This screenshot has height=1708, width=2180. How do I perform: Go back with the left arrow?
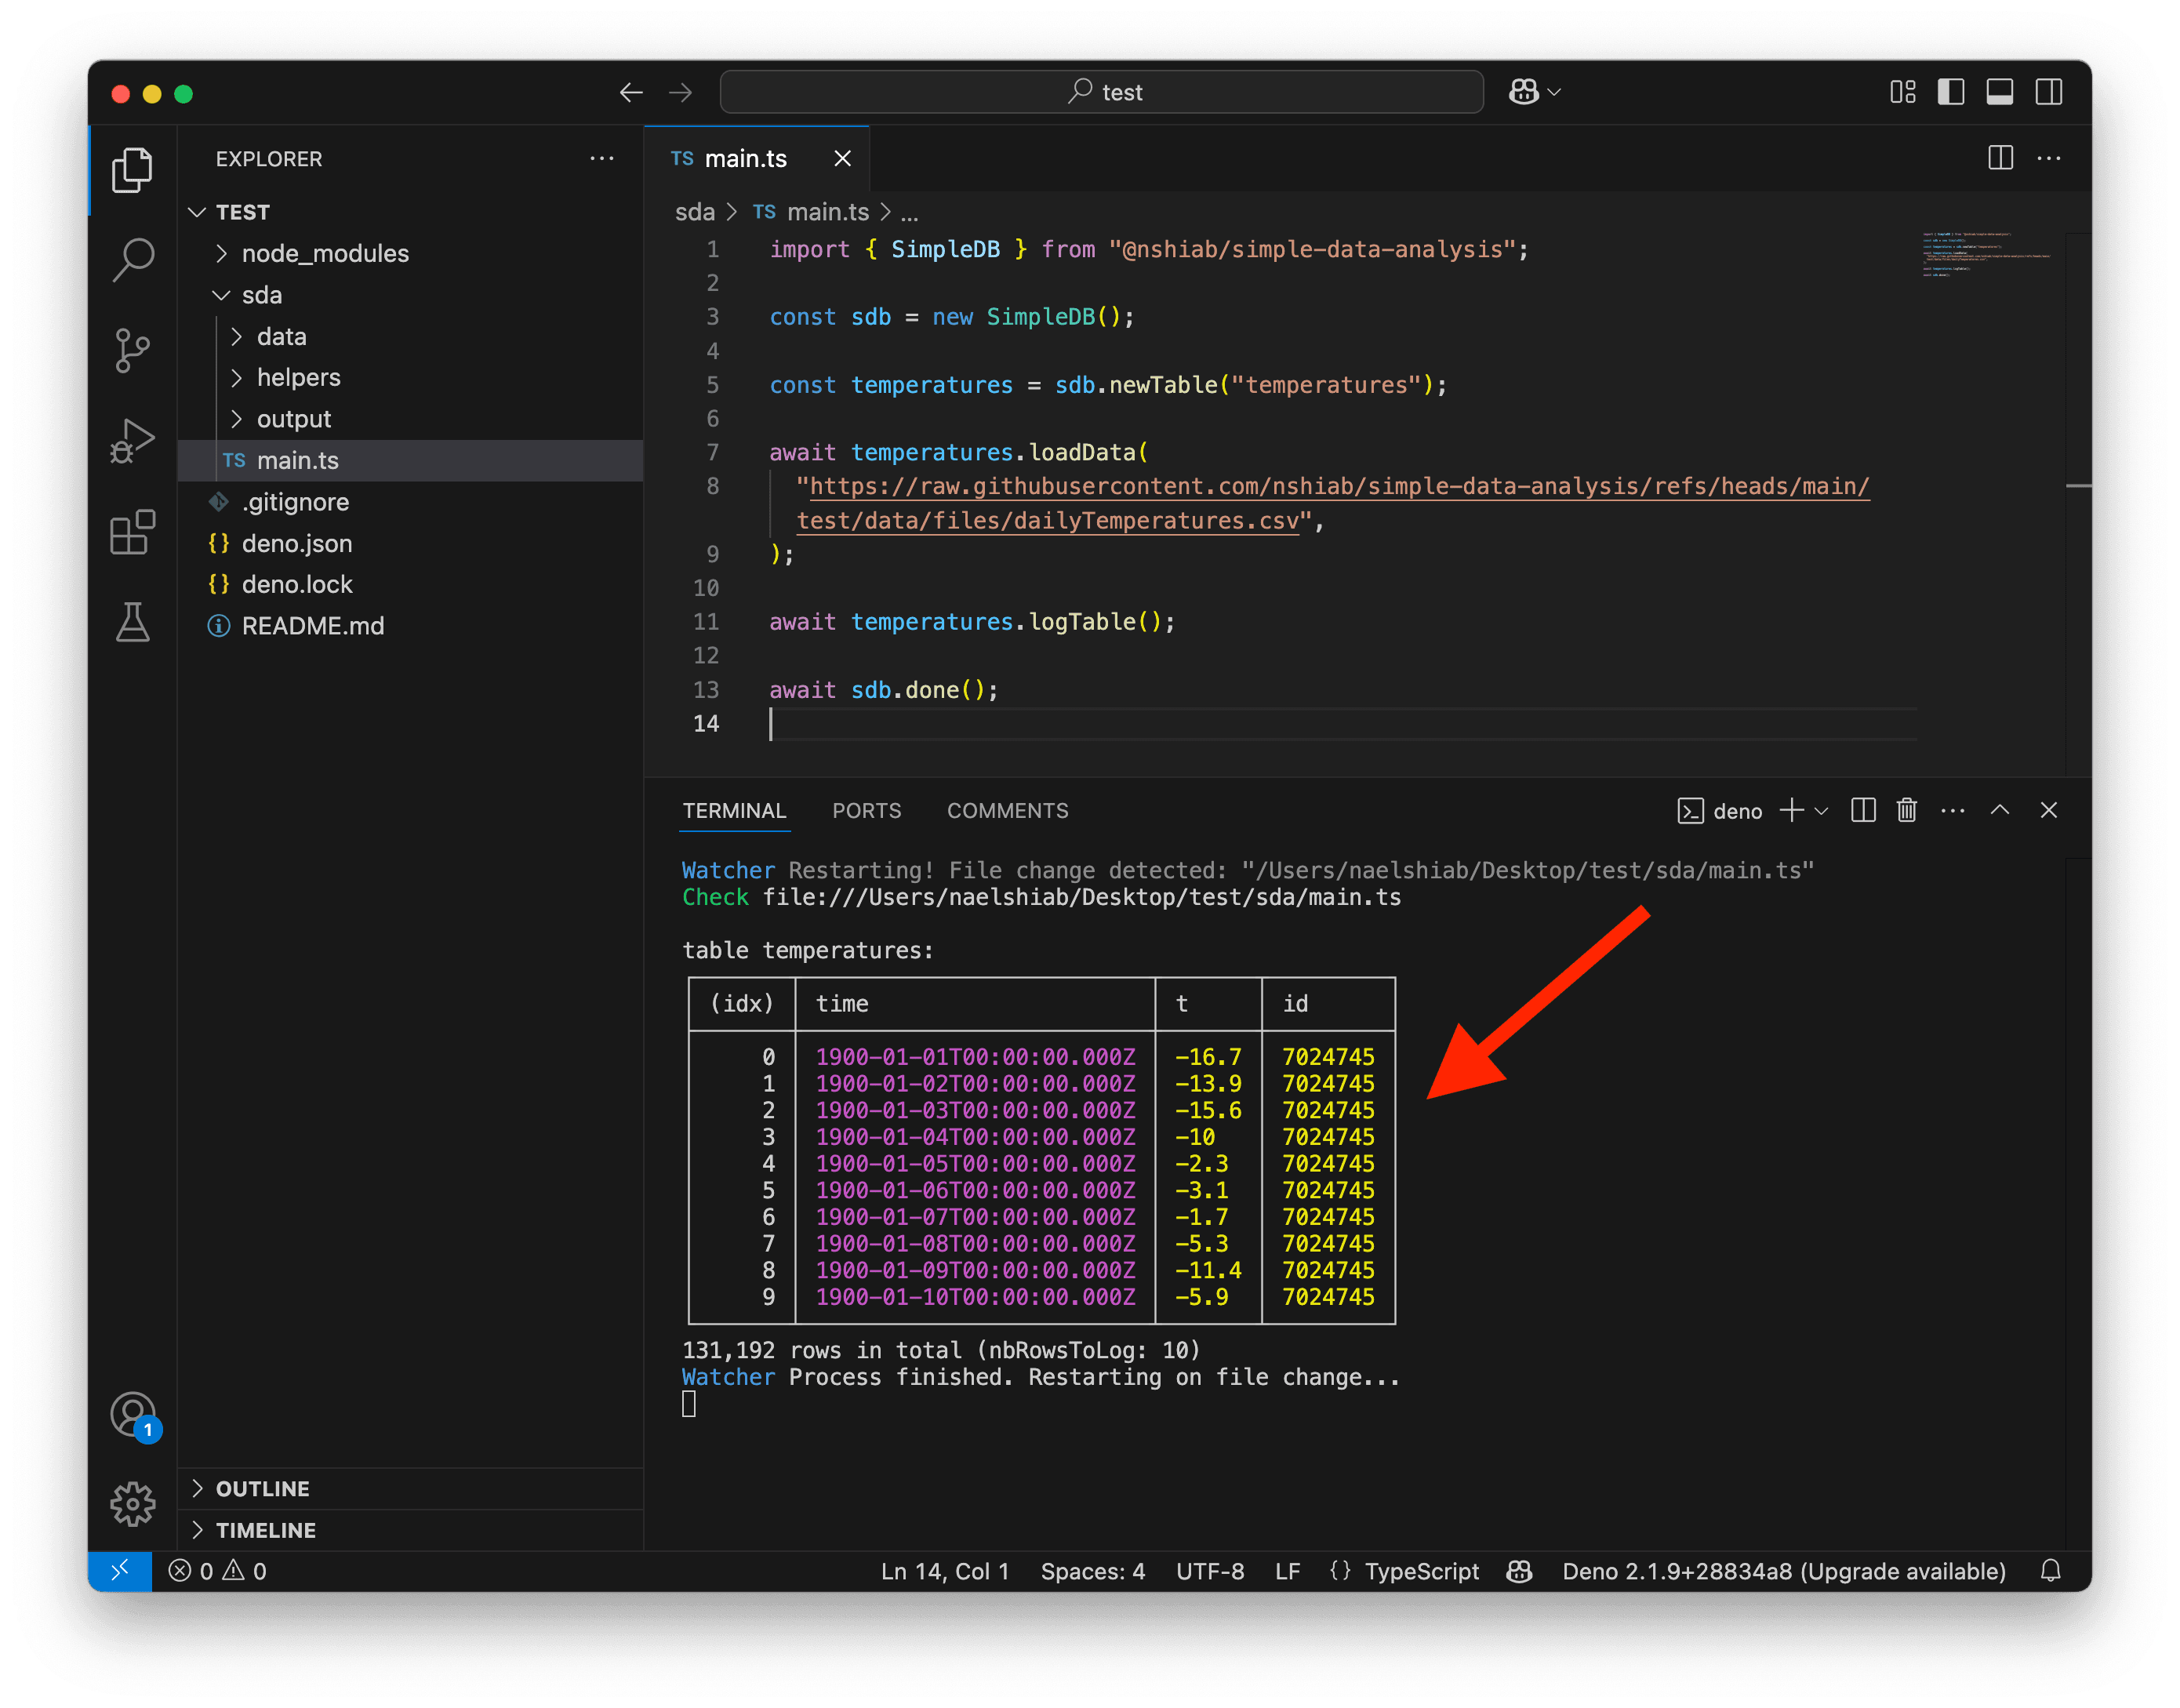(x=631, y=92)
